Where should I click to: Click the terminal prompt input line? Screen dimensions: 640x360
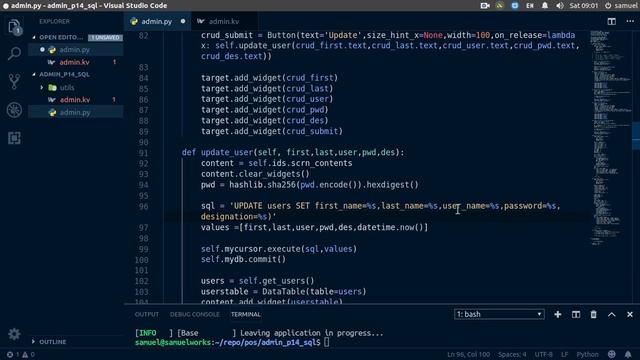point(232,342)
